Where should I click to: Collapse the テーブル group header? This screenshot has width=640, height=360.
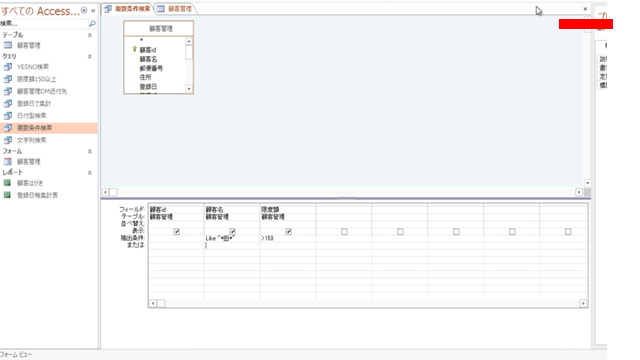(x=90, y=35)
